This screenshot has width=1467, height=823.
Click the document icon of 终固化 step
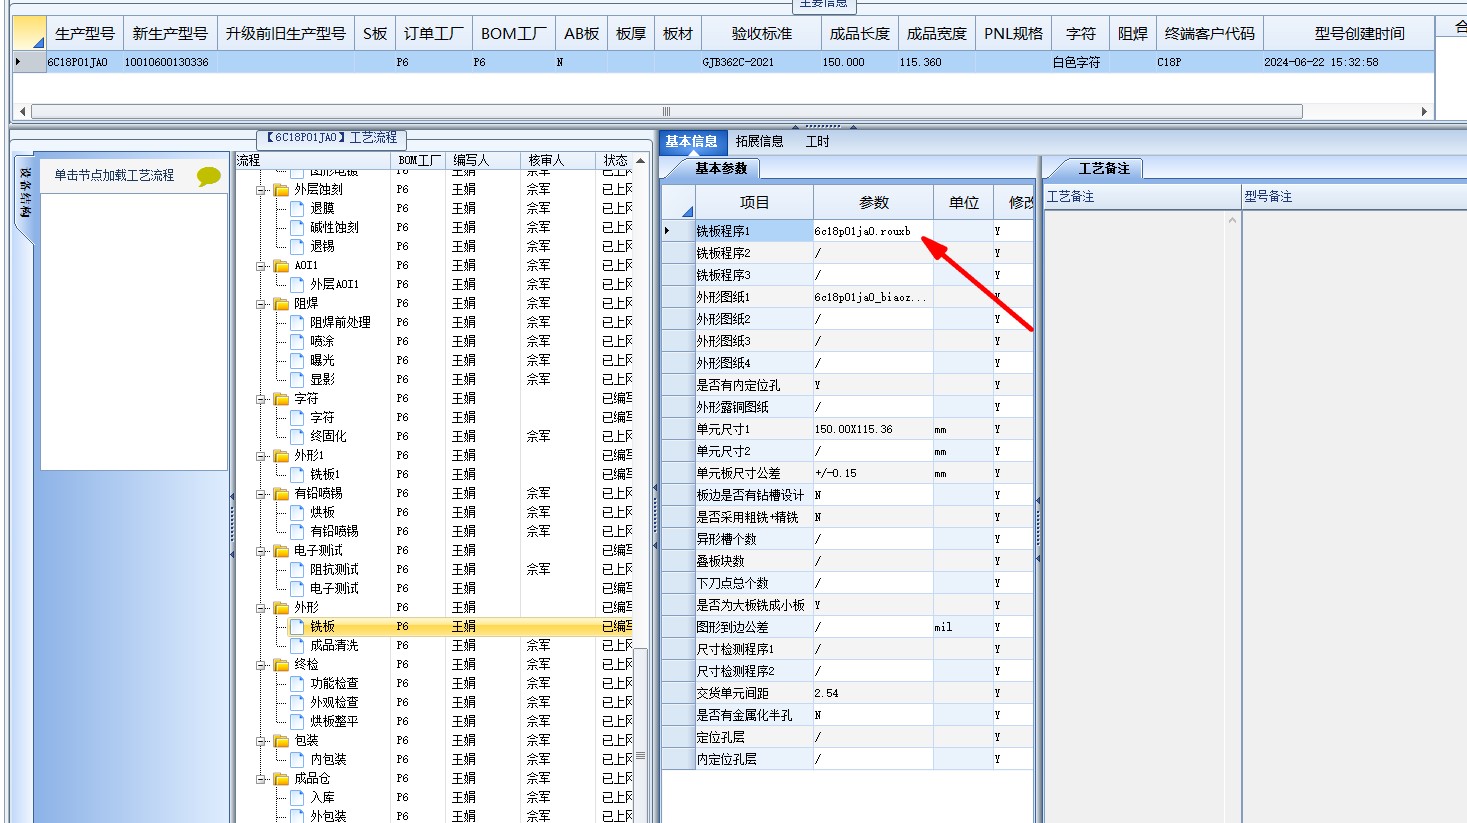pos(297,436)
